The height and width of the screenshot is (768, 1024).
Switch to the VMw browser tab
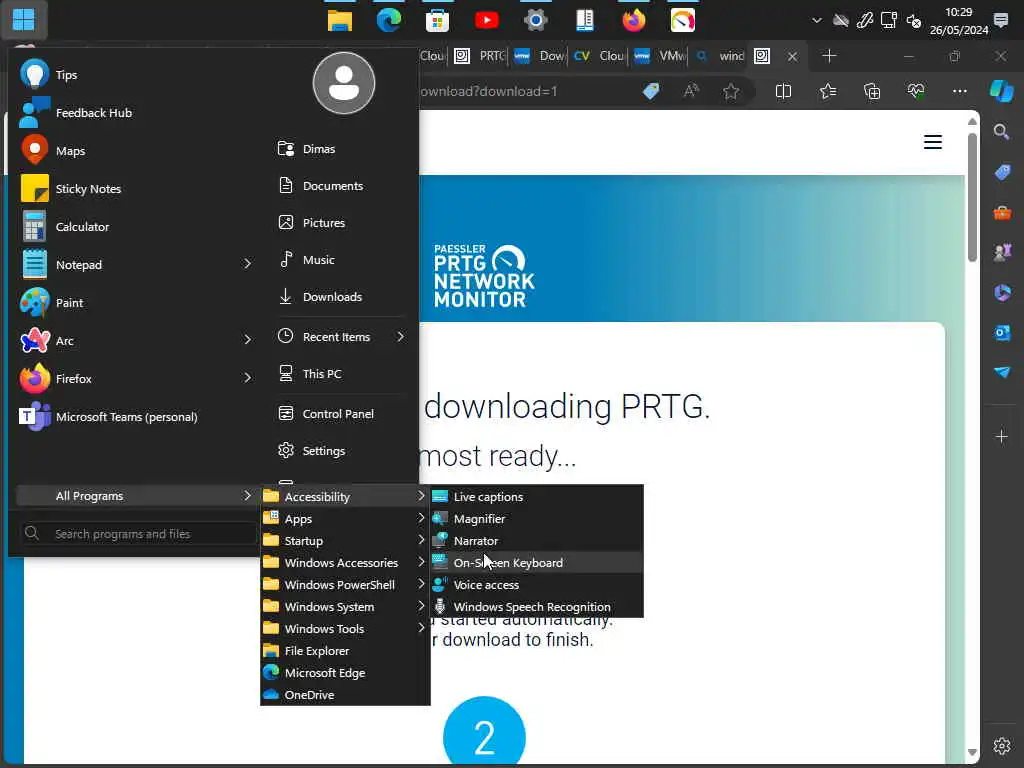[659, 56]
